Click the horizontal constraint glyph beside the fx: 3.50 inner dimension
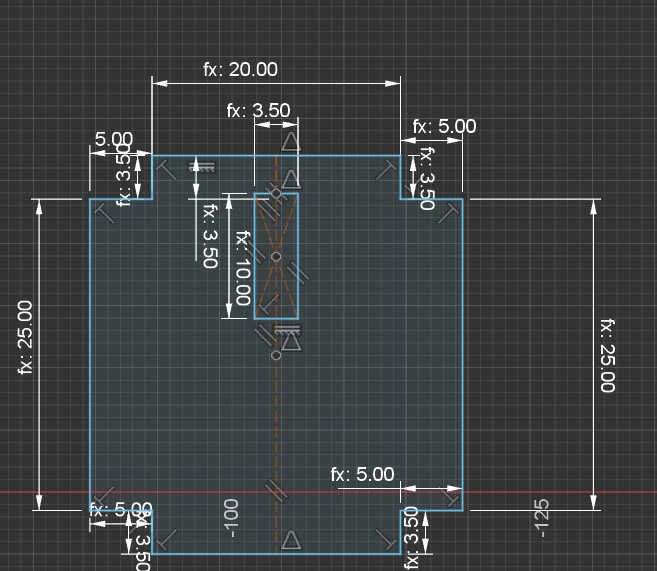 tap(203, 166)
